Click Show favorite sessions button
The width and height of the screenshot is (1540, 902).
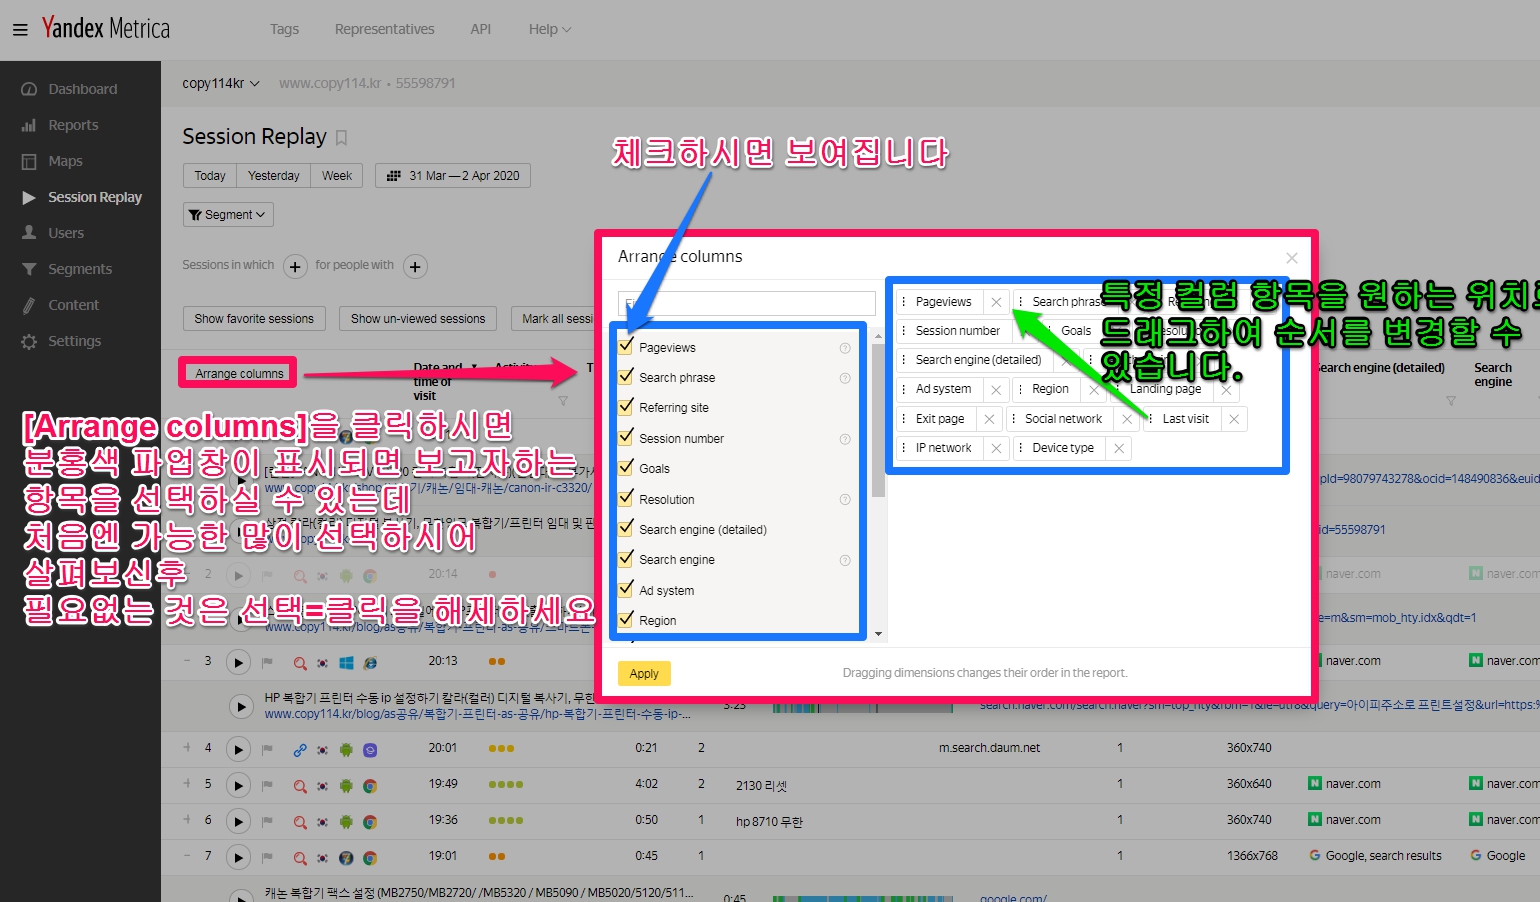254,319
